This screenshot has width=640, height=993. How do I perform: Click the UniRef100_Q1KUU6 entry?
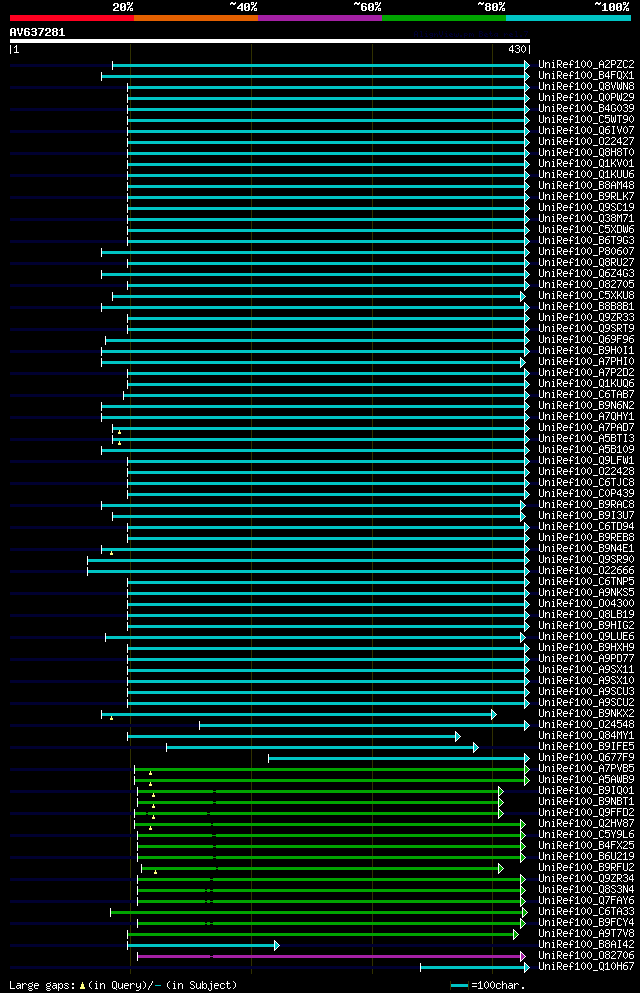click(x=586, y=175)
